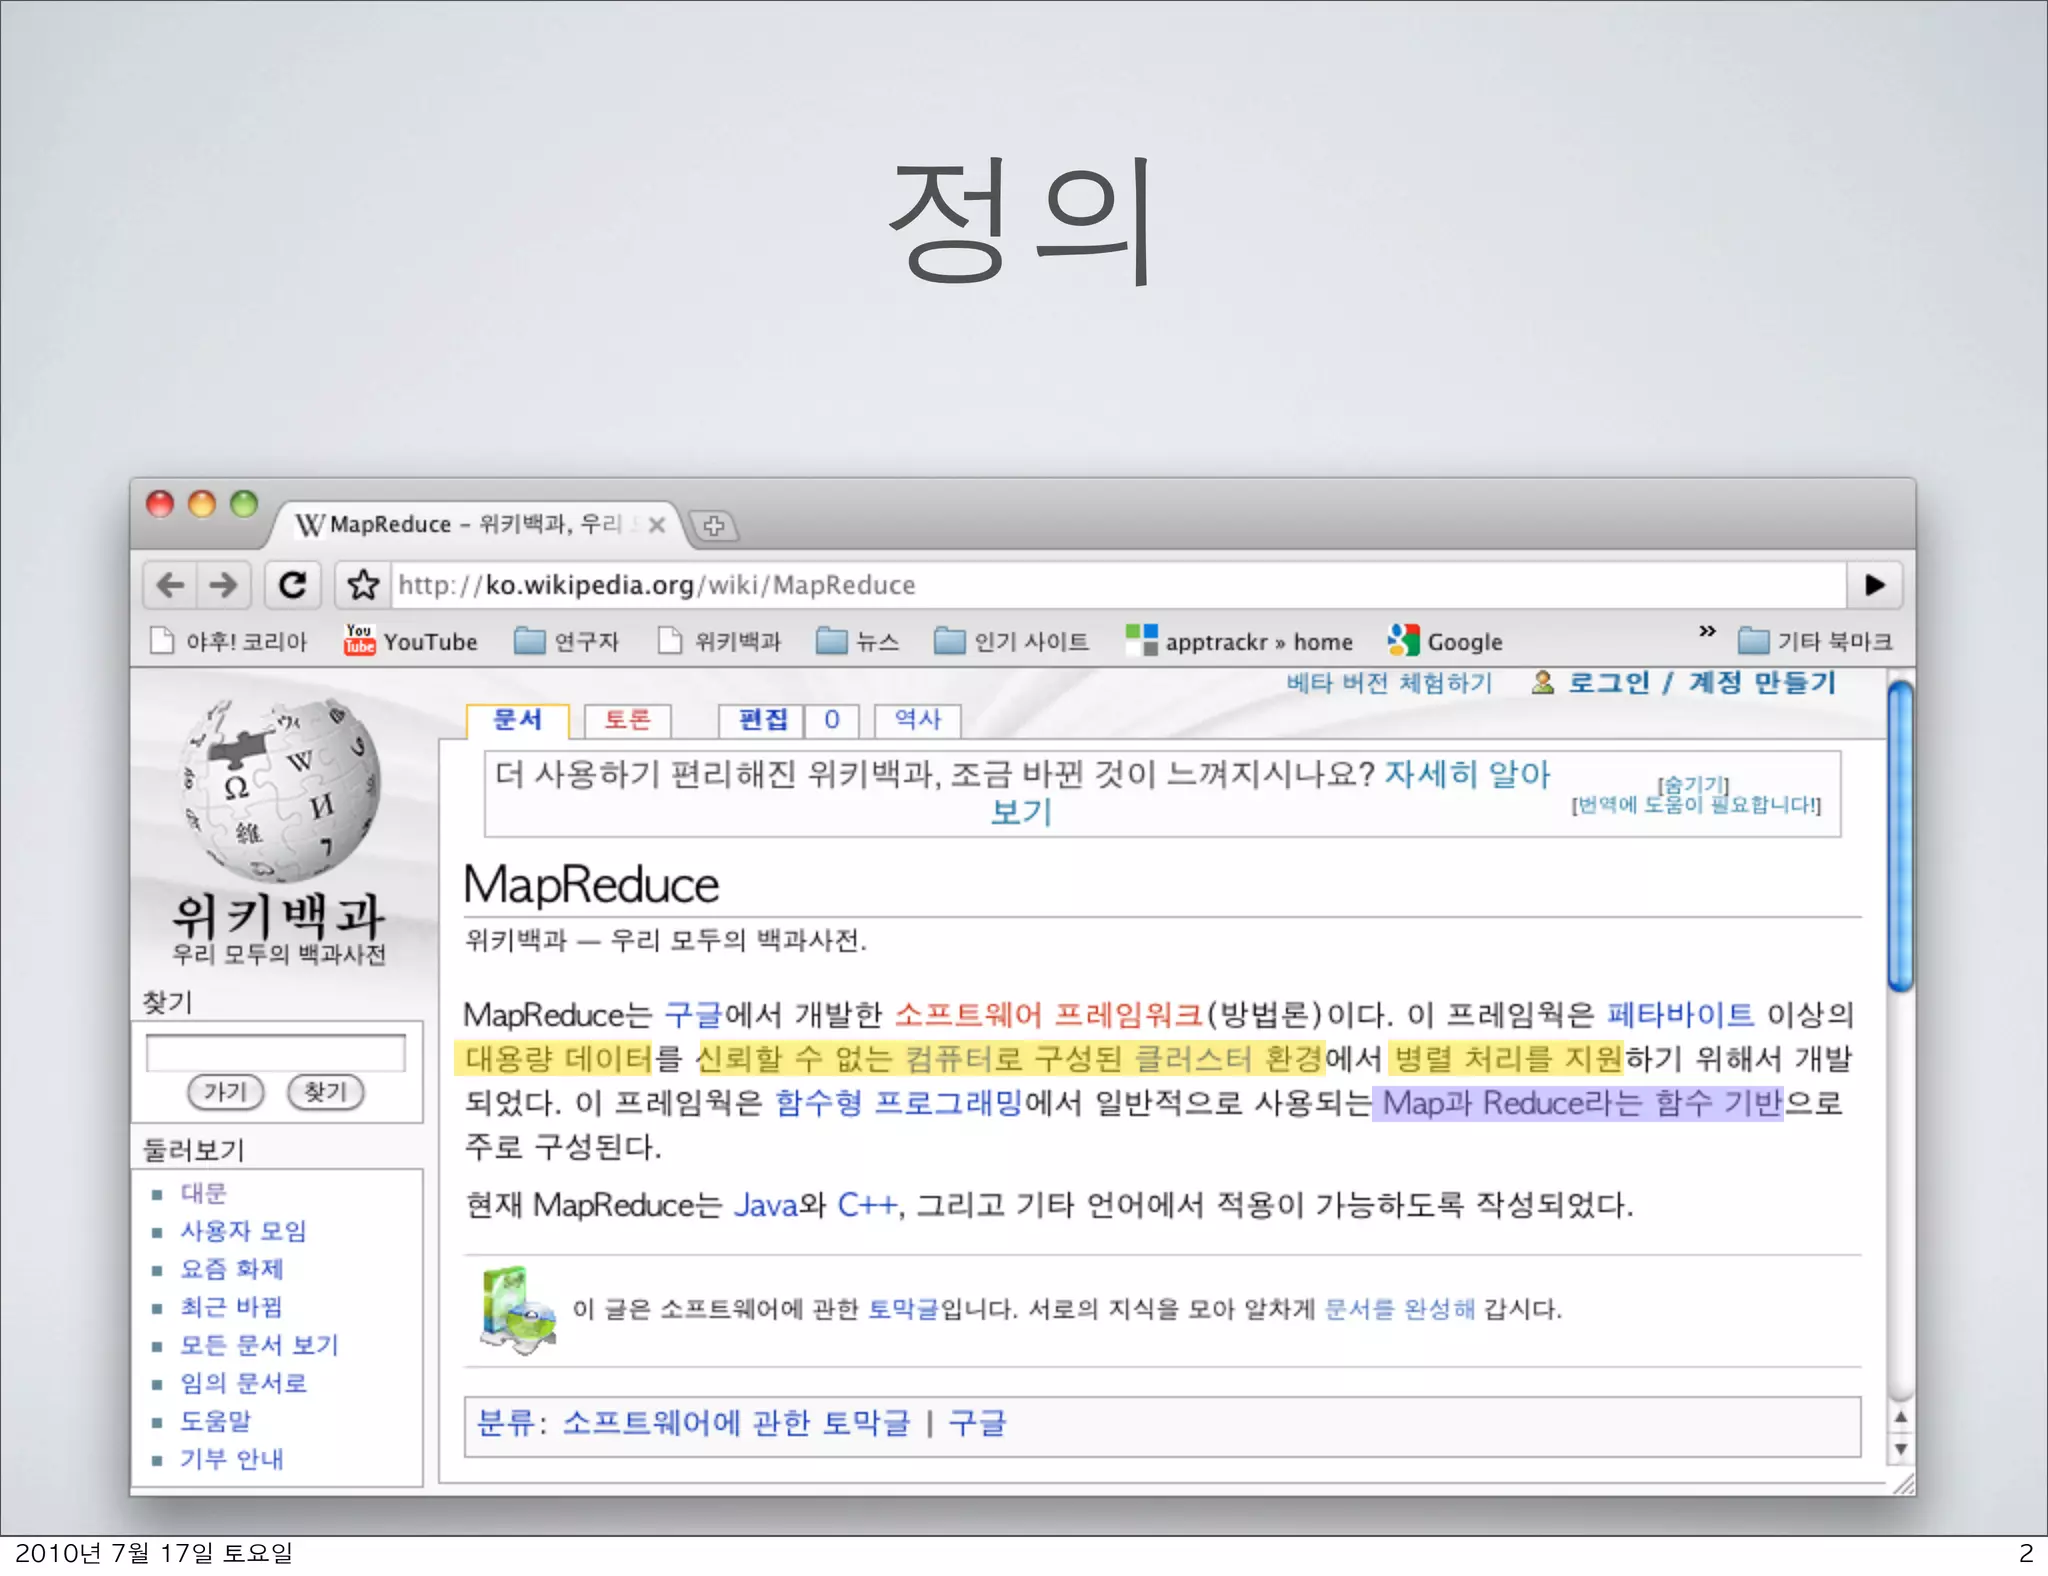The width and height of the screenshot is (2048, 1576).
Task: Click the vertical scrollbar thumb
Action: [x=1900, y=835]
